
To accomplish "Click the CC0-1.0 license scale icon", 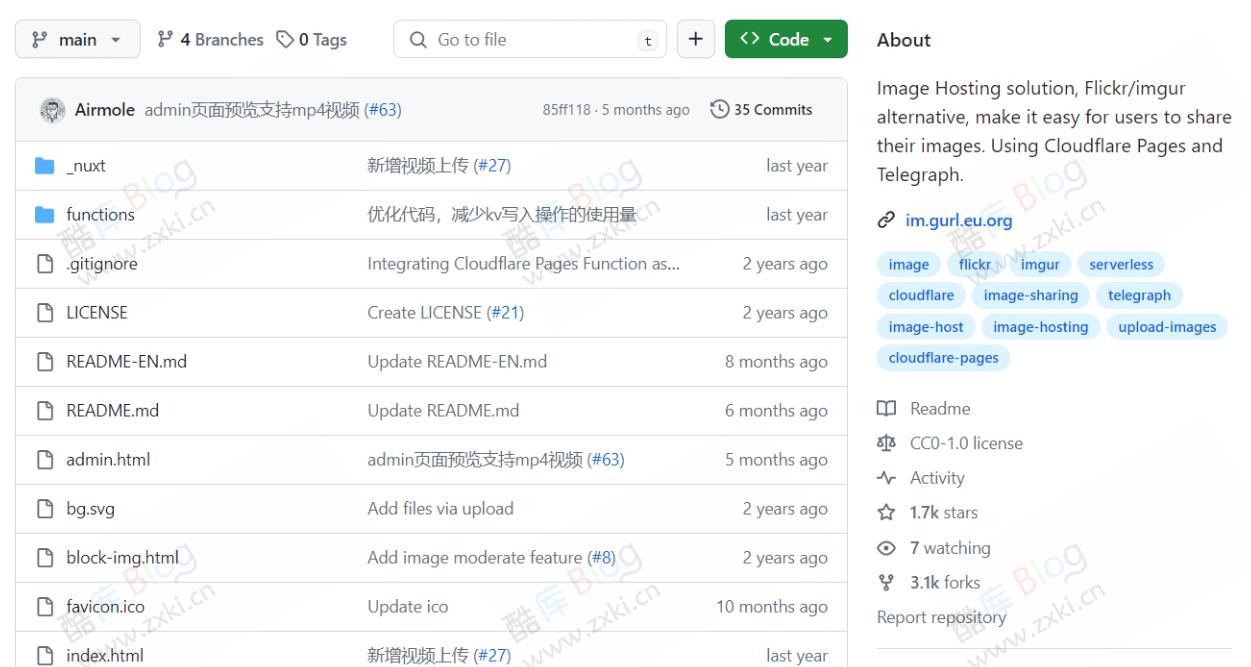I will (x=887, y=443).
